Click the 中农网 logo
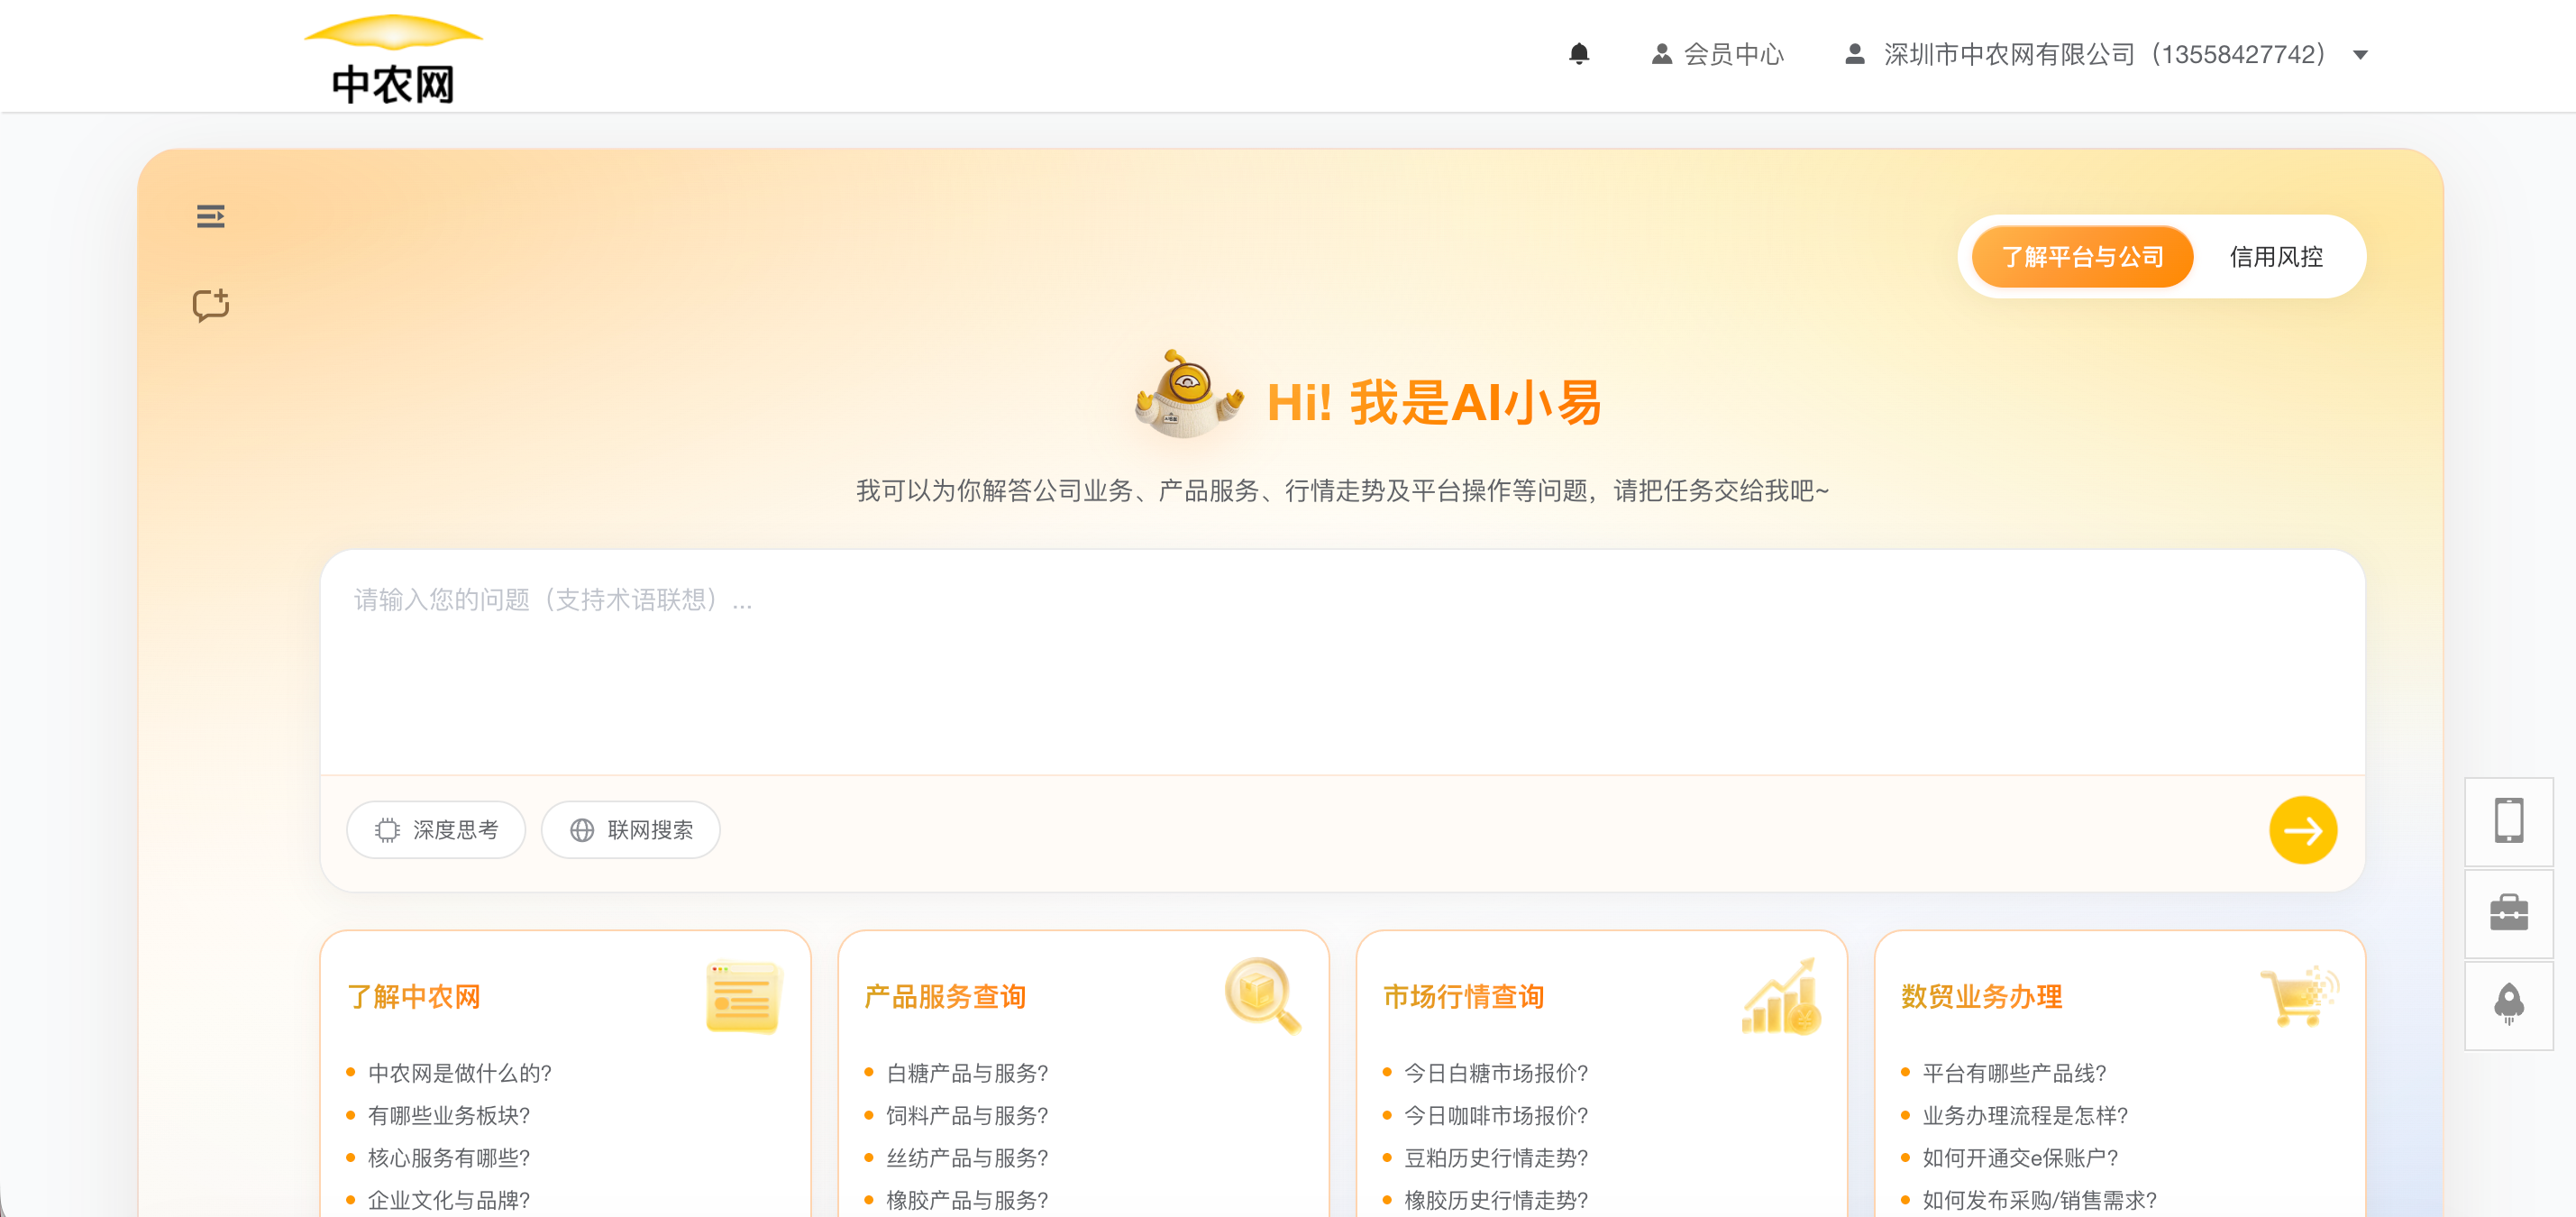 point(393,60)
